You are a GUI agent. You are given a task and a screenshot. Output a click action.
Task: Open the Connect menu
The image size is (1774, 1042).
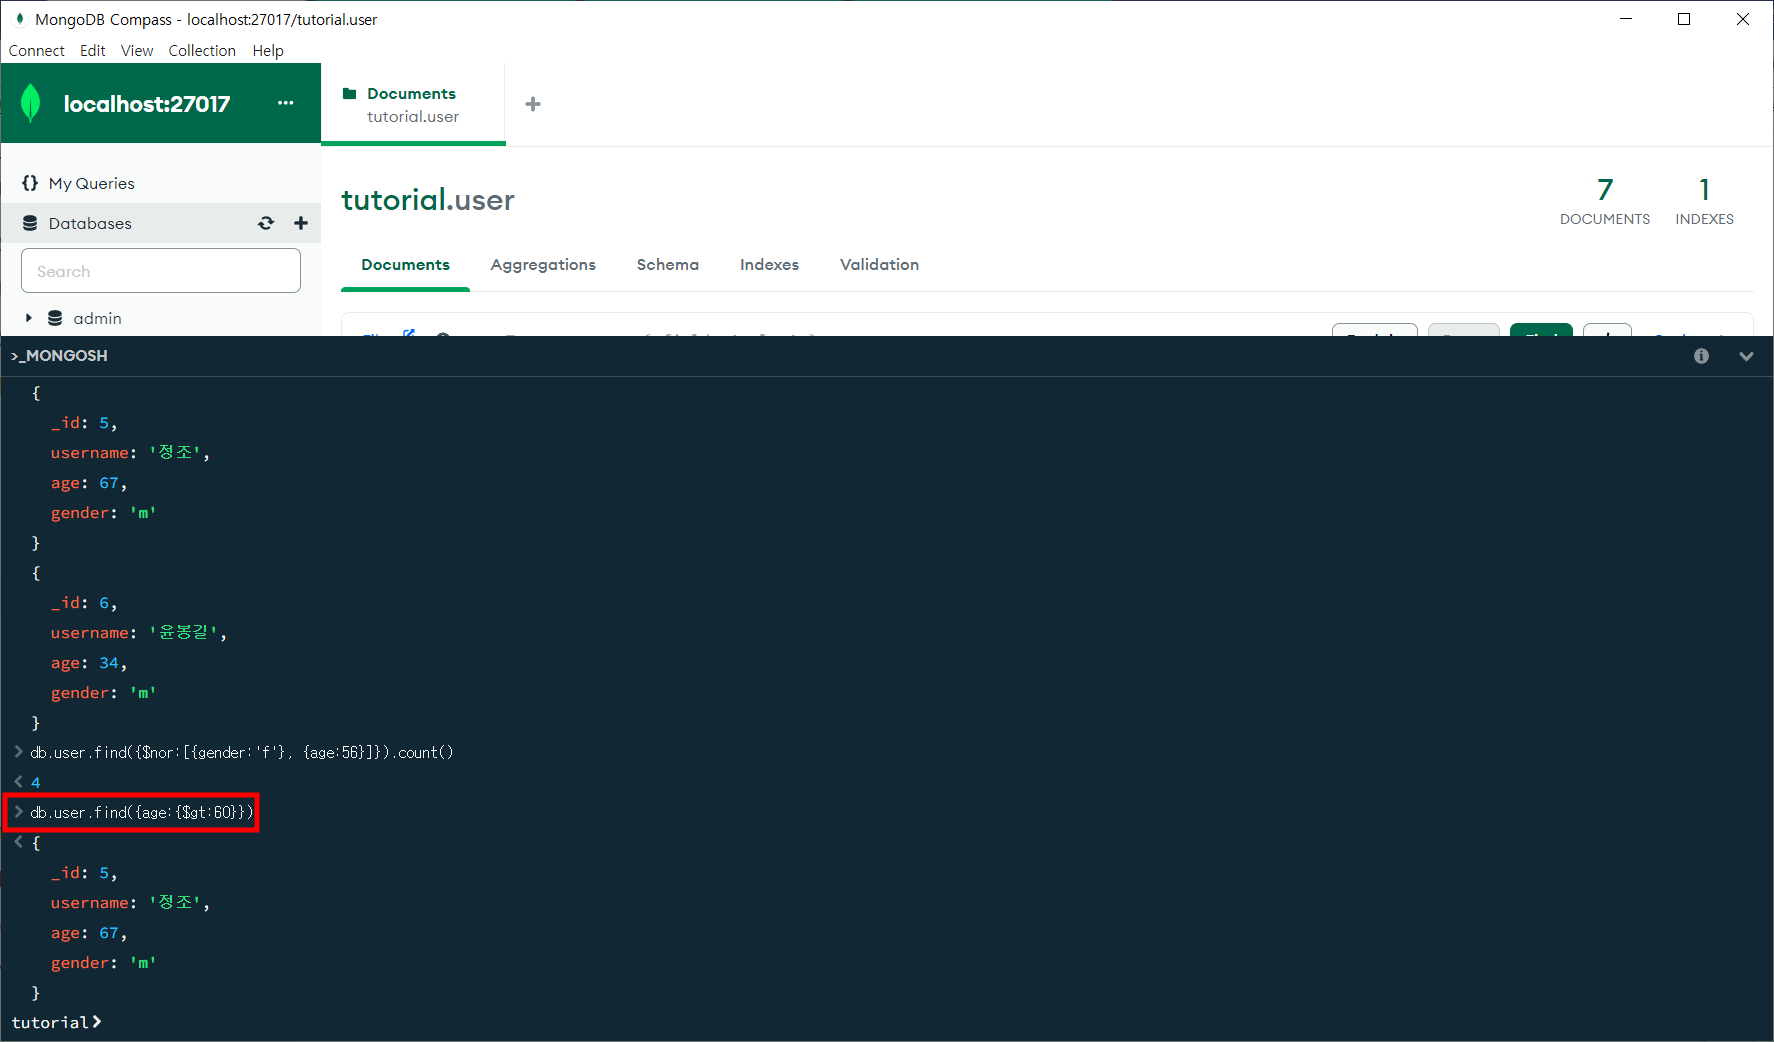pos(37,50)
